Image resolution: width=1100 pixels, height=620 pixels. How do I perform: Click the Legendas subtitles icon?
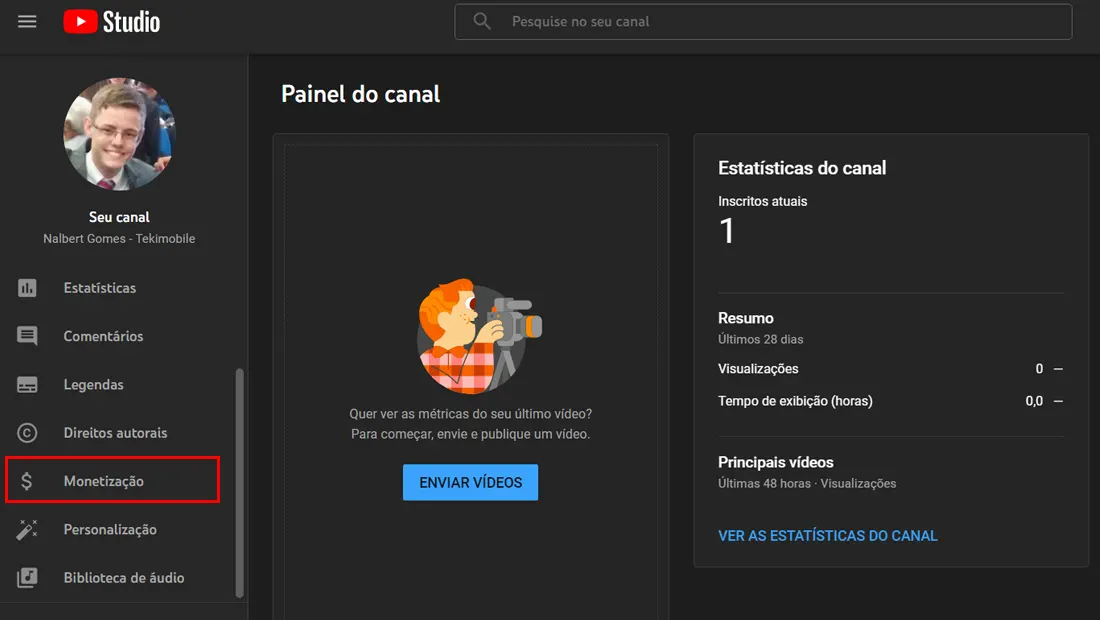27,384
